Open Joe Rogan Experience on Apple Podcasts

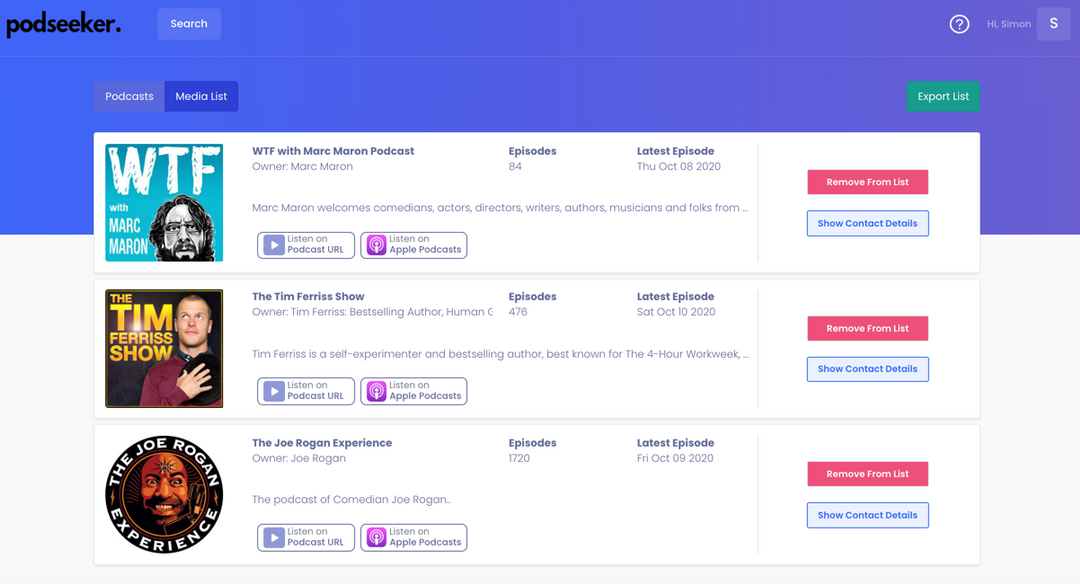pyautogui.click(x=414, y=538)
